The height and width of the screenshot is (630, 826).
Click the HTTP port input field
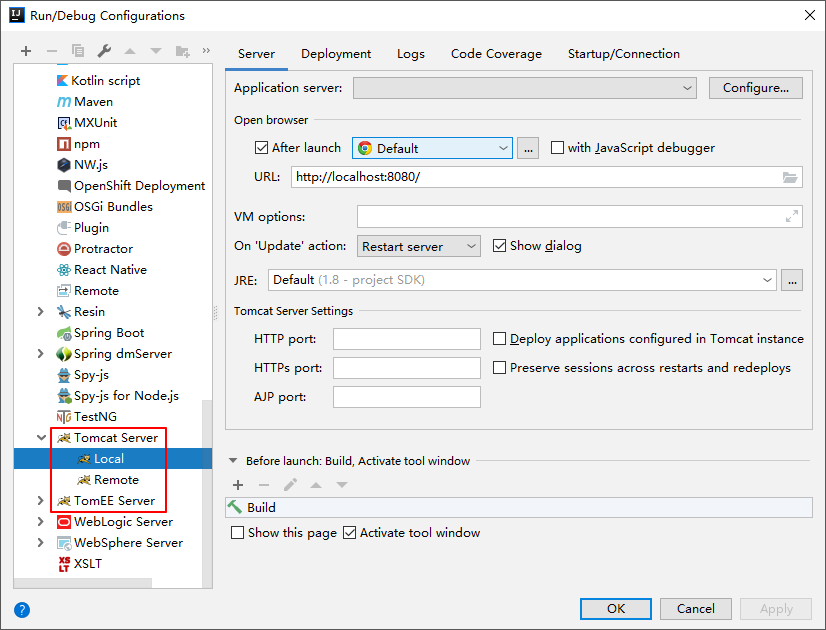[x=407, y=340]
